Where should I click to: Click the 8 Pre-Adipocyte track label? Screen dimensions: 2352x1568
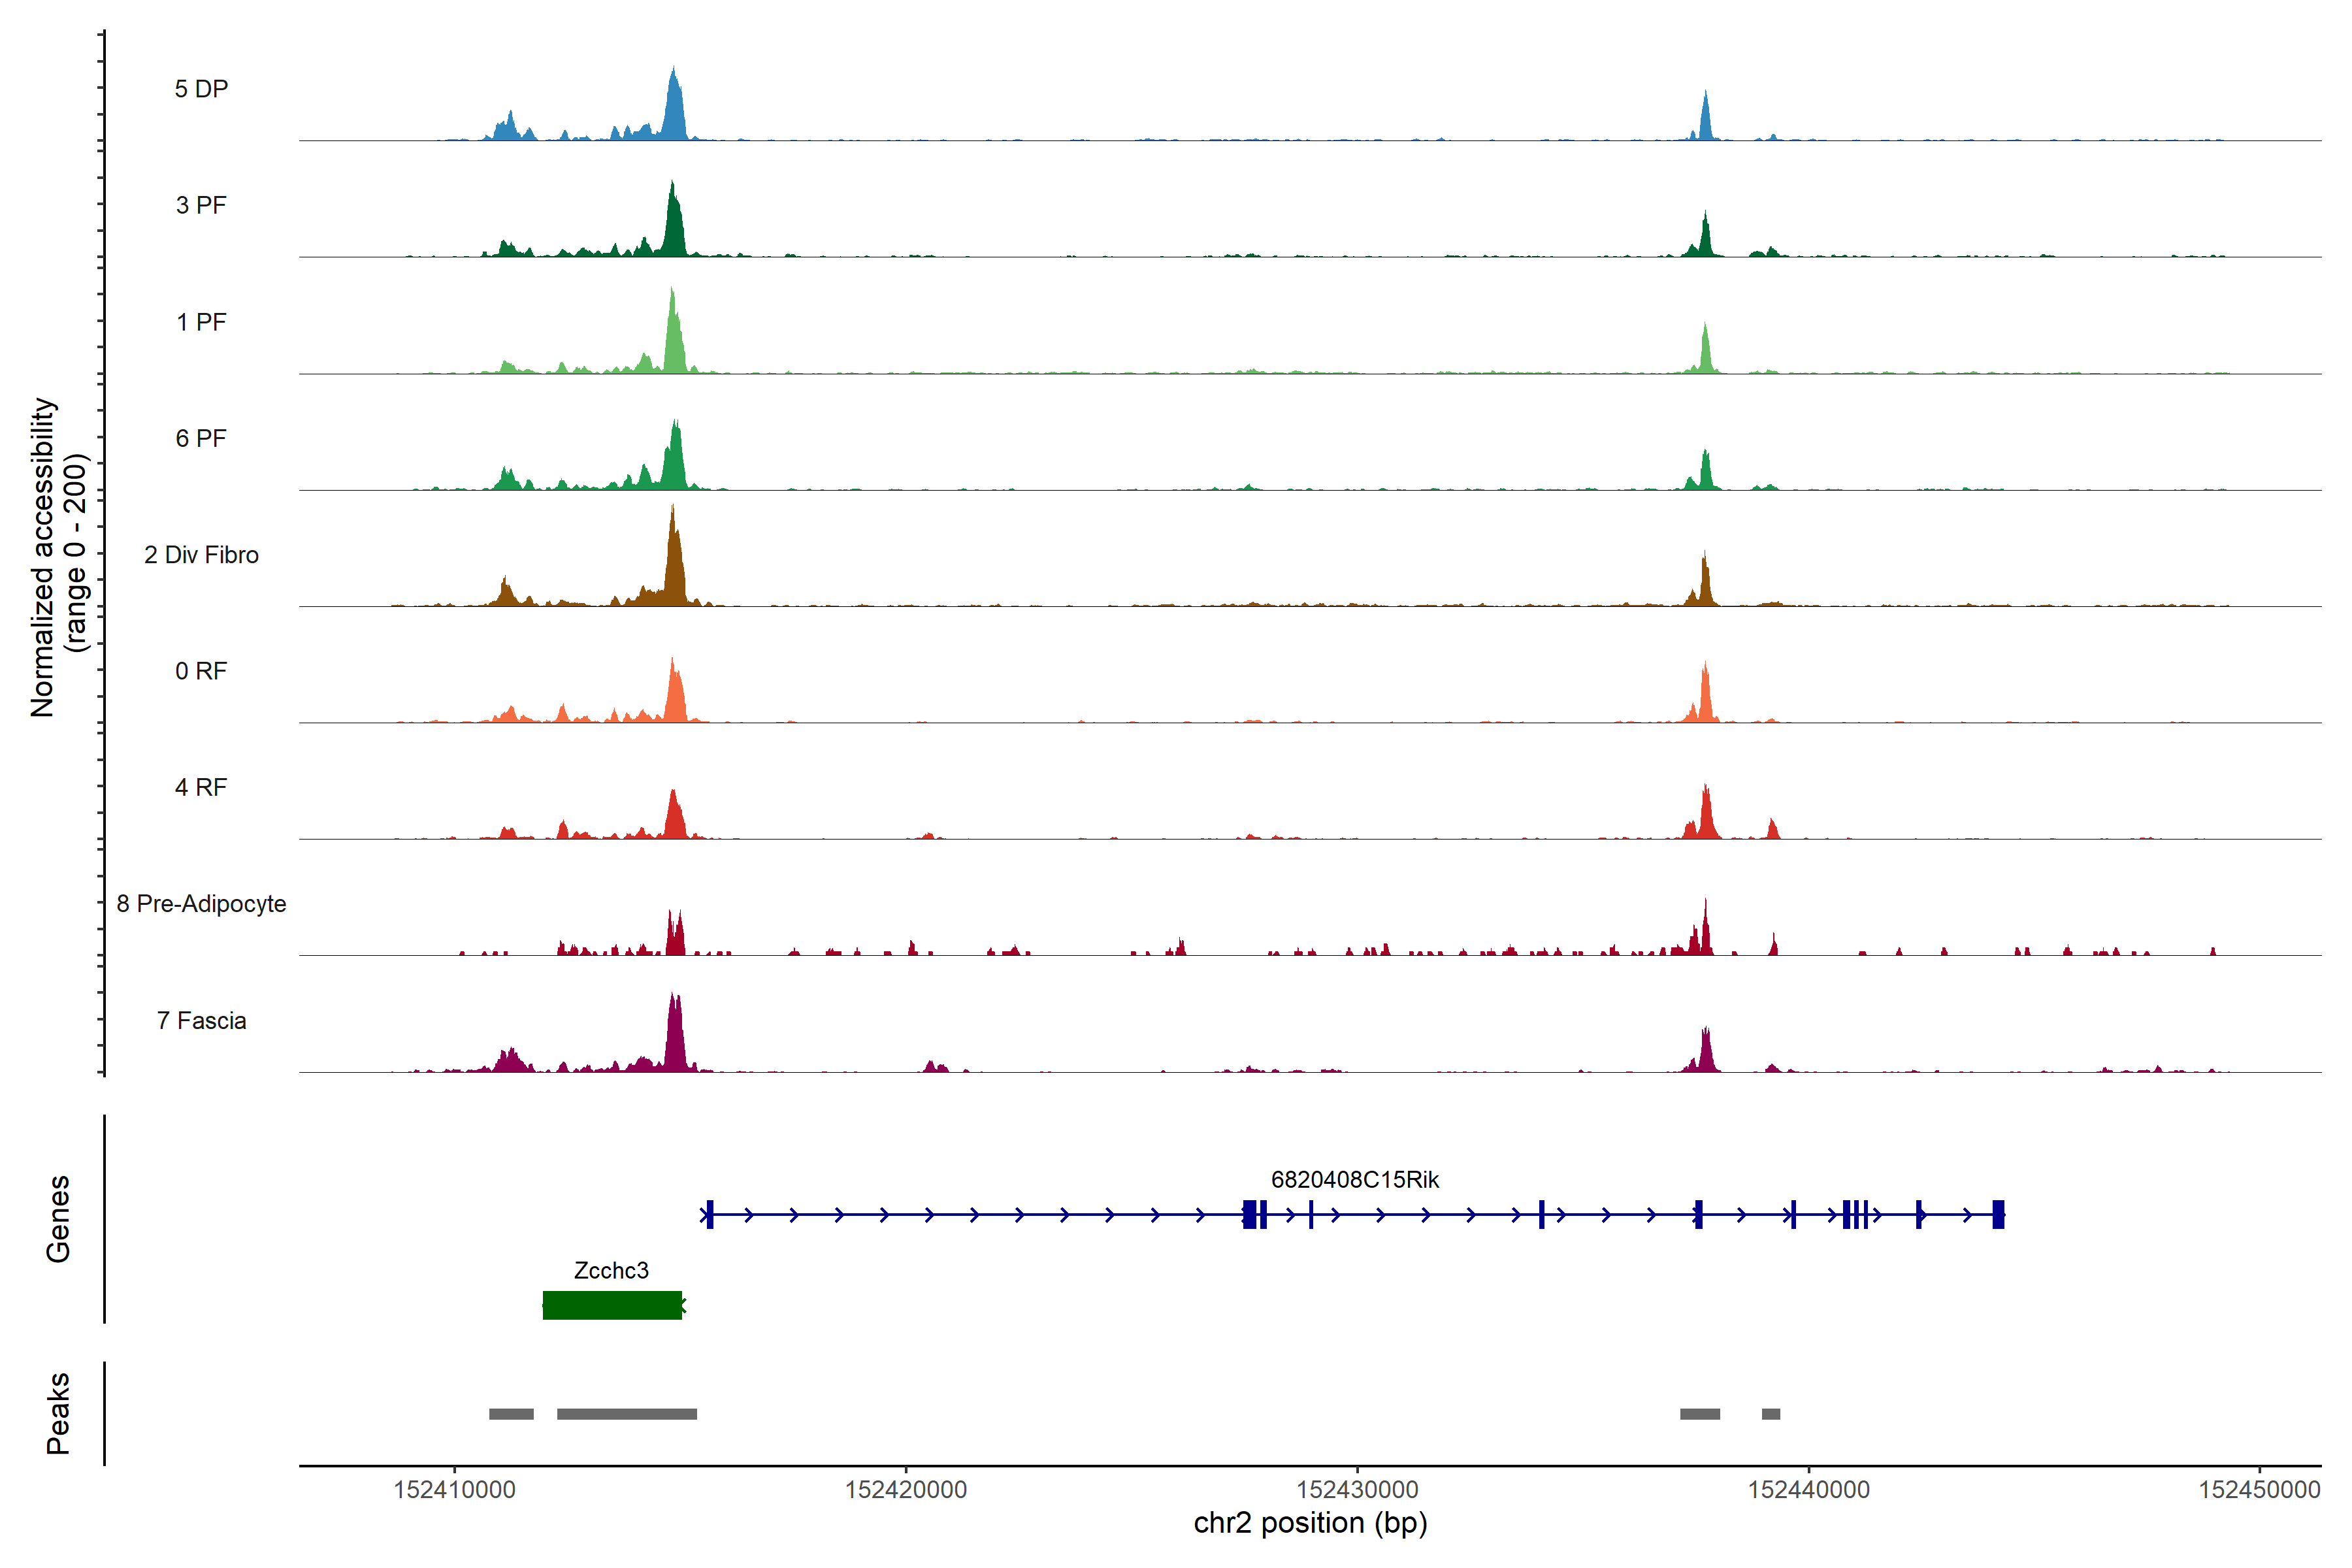(201, 904)
